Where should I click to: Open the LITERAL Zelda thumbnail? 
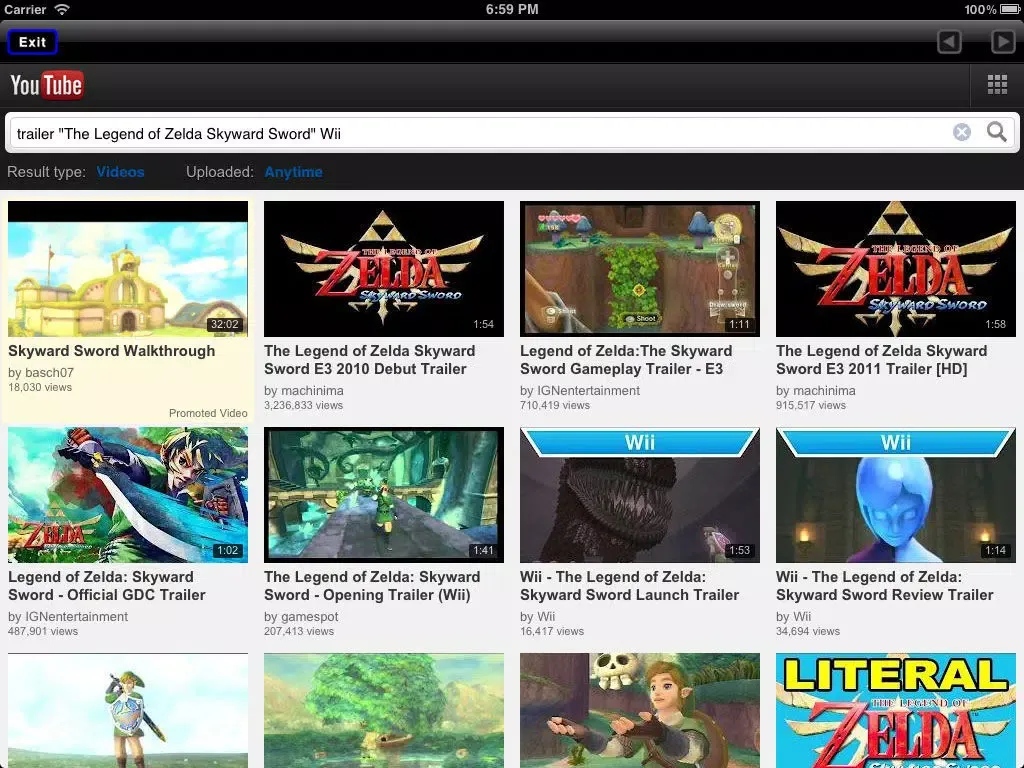coord(896,711)
